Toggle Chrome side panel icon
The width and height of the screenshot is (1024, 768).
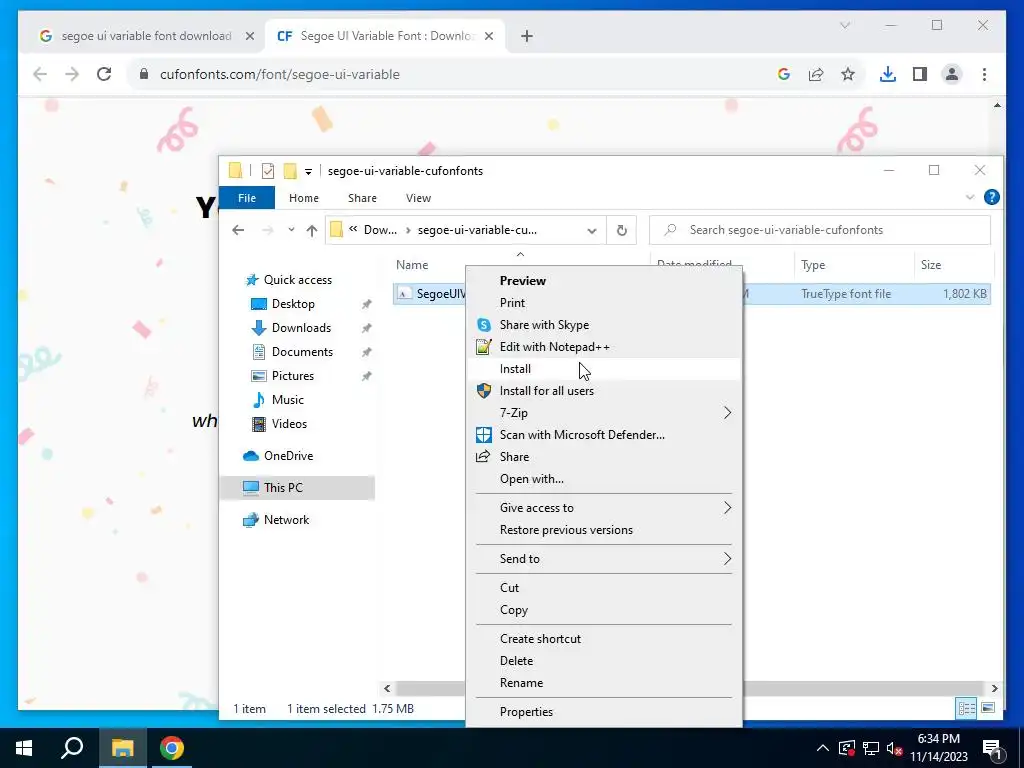click(x=920, y=74)
